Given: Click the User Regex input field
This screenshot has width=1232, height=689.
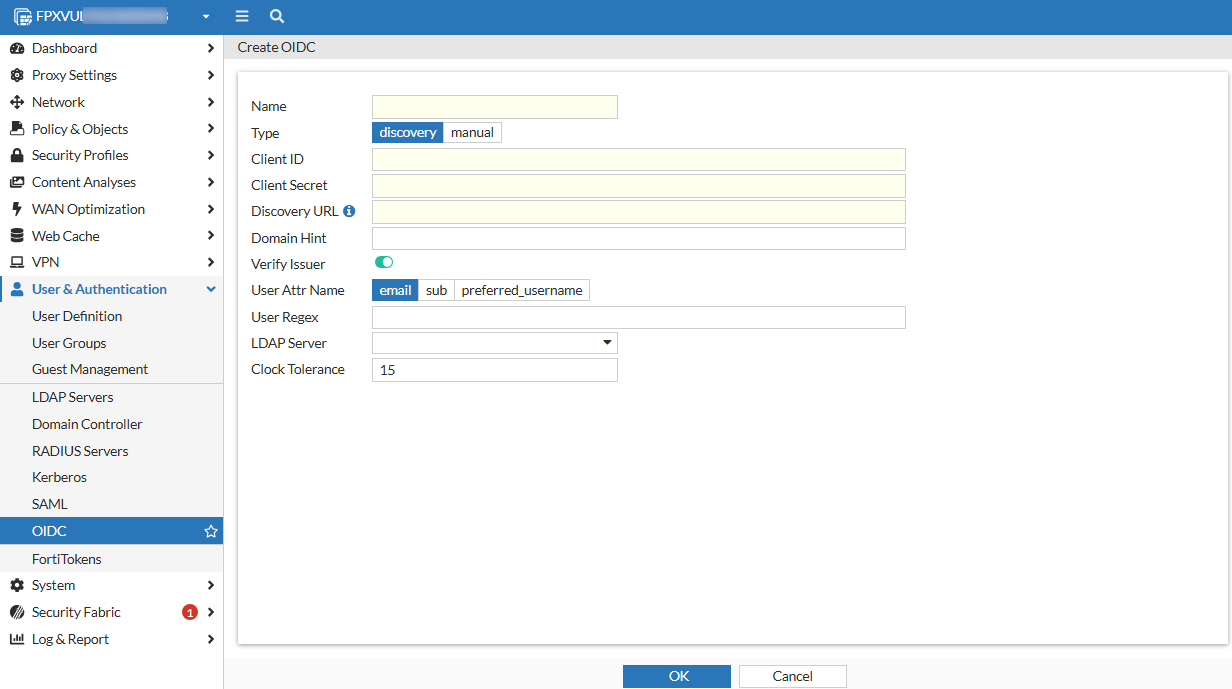Looking at the screenshot, I should coord(639,317).
